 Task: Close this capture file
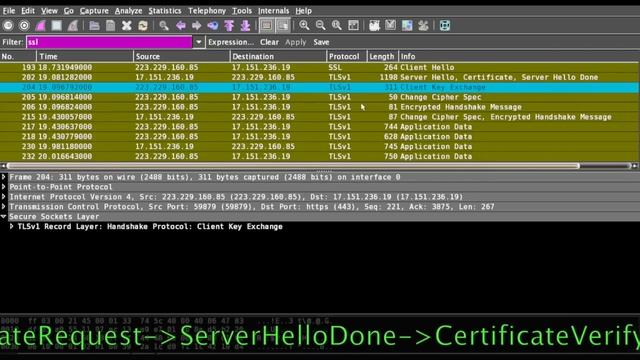127,26
